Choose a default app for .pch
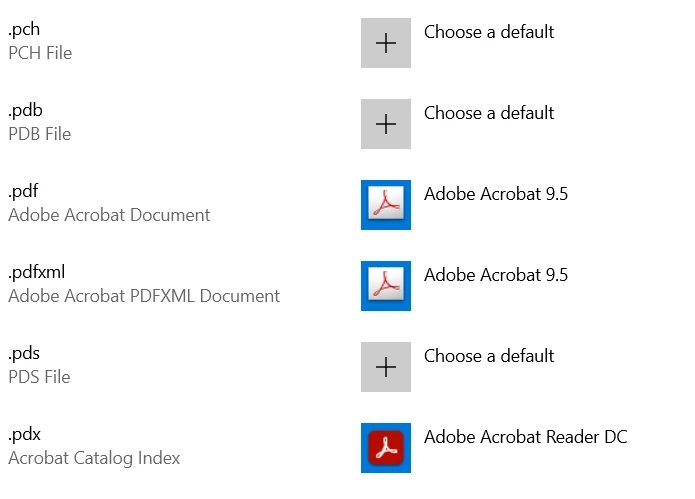Image resolution: width=695 pixels, height=499 pixels. [x=489, y=32]
